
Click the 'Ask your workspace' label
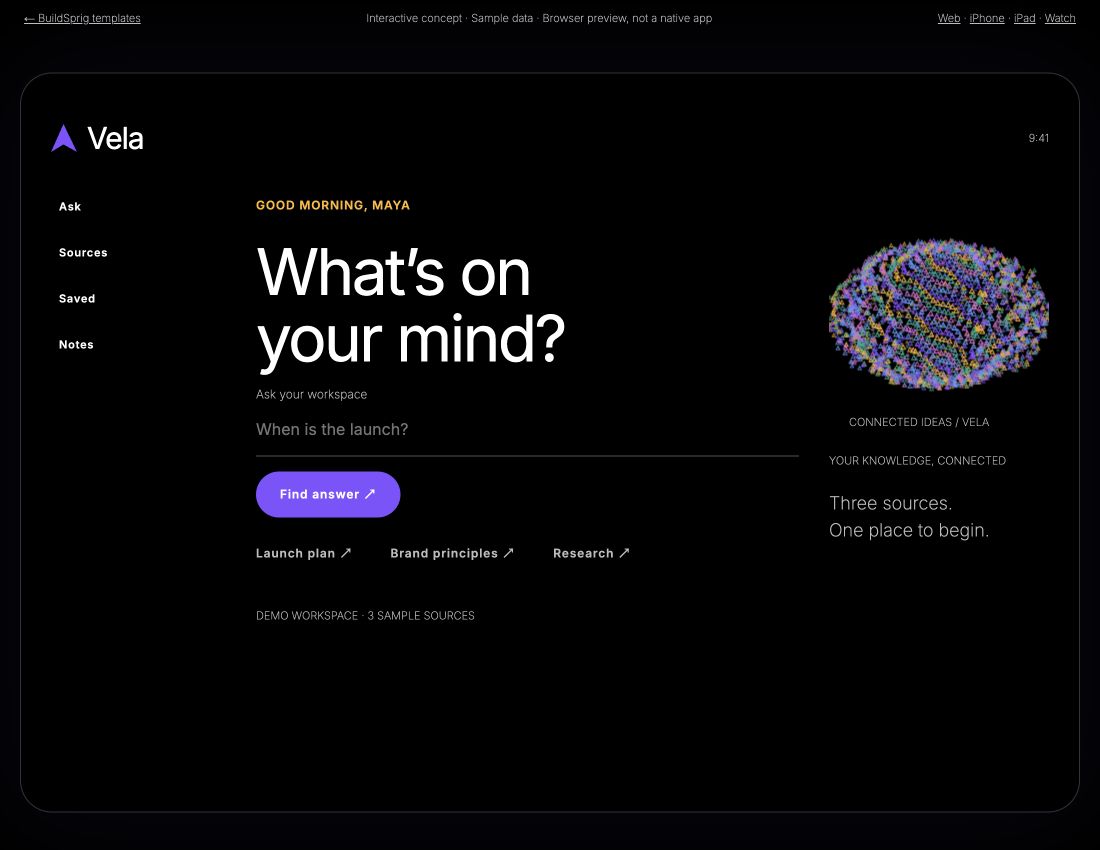coord(311,394)
